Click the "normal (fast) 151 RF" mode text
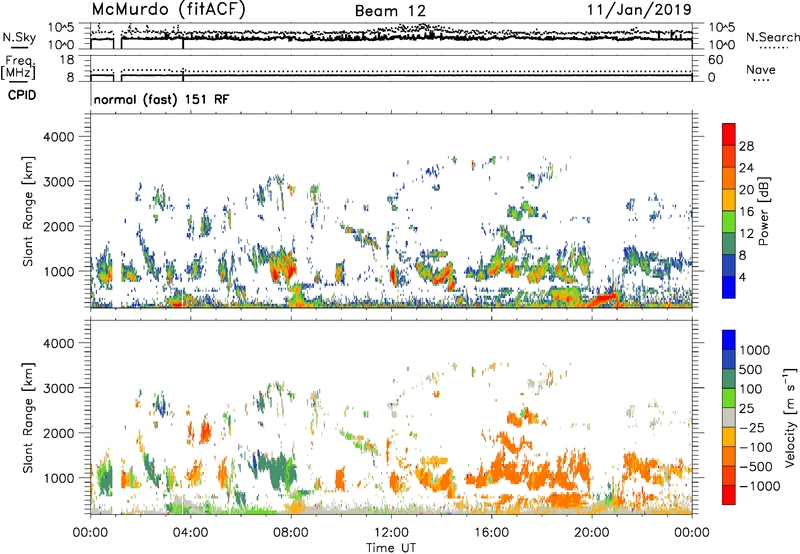 (161, 99)
